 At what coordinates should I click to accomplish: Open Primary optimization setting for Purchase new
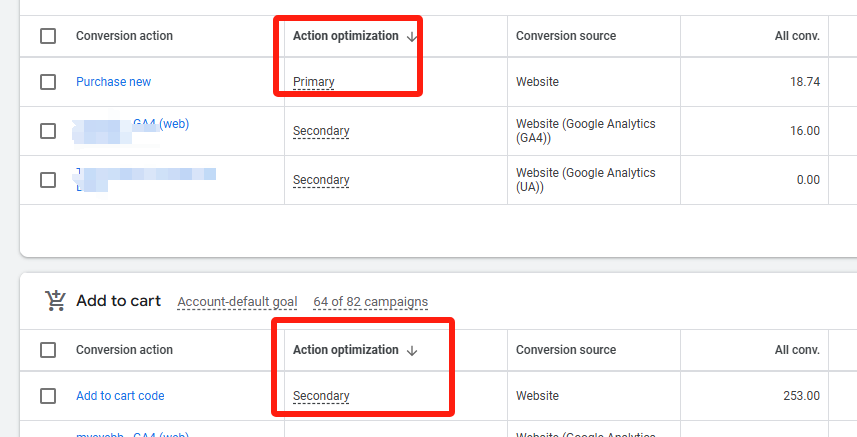[313, 82]
